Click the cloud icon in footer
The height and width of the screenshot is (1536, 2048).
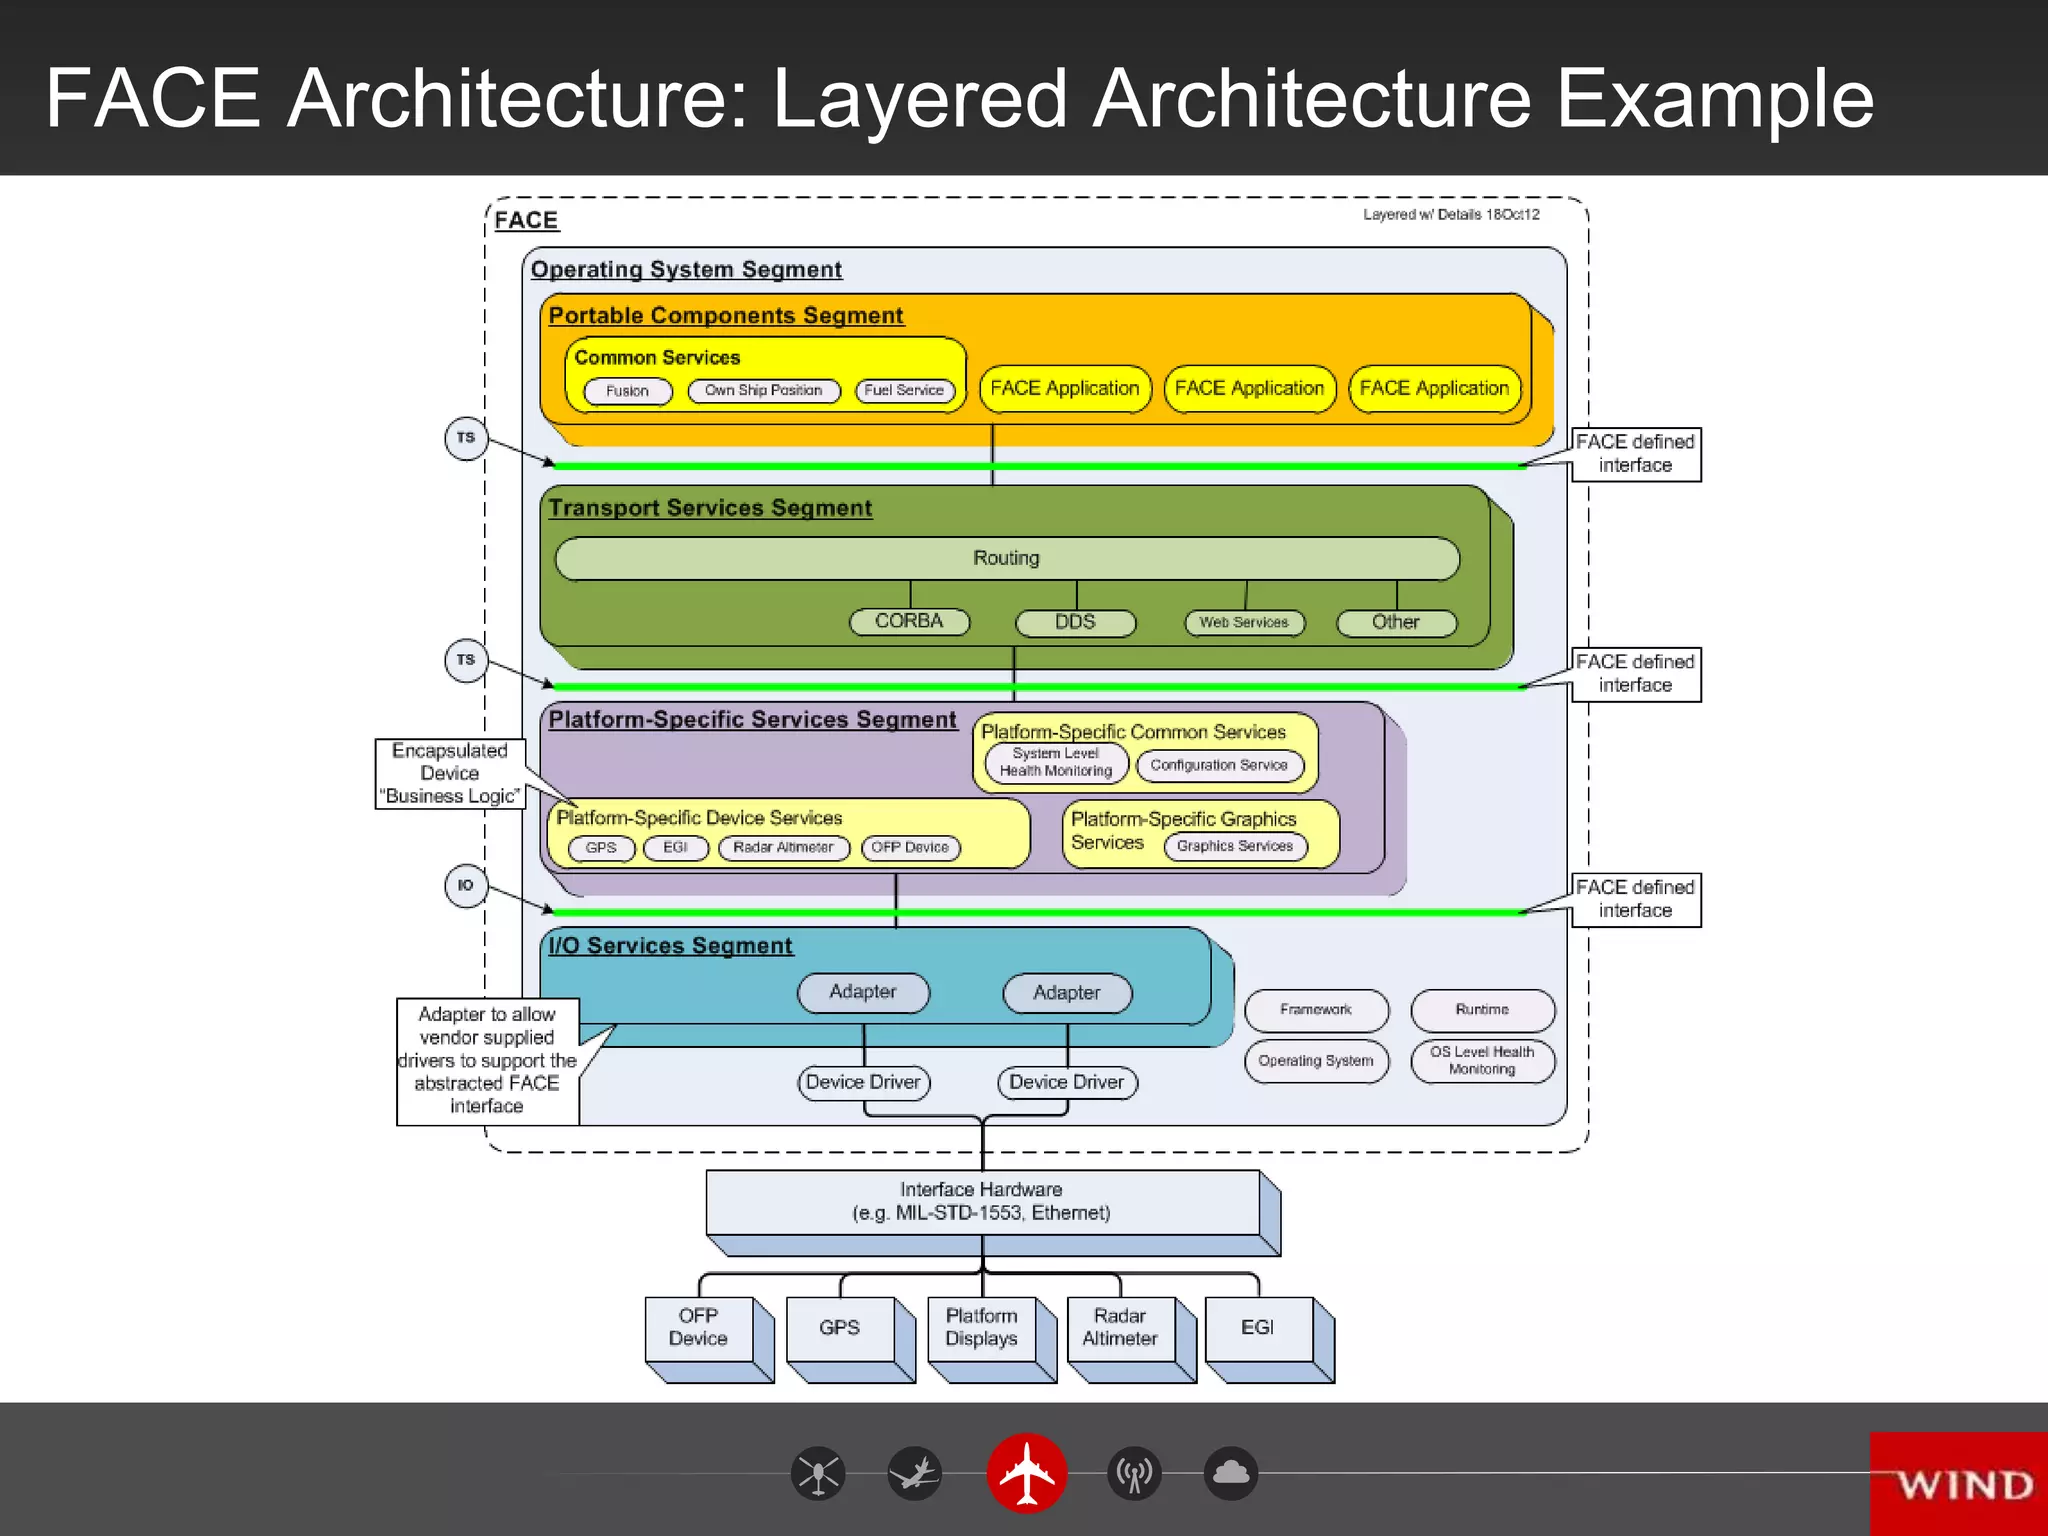pos(1231,1474)
